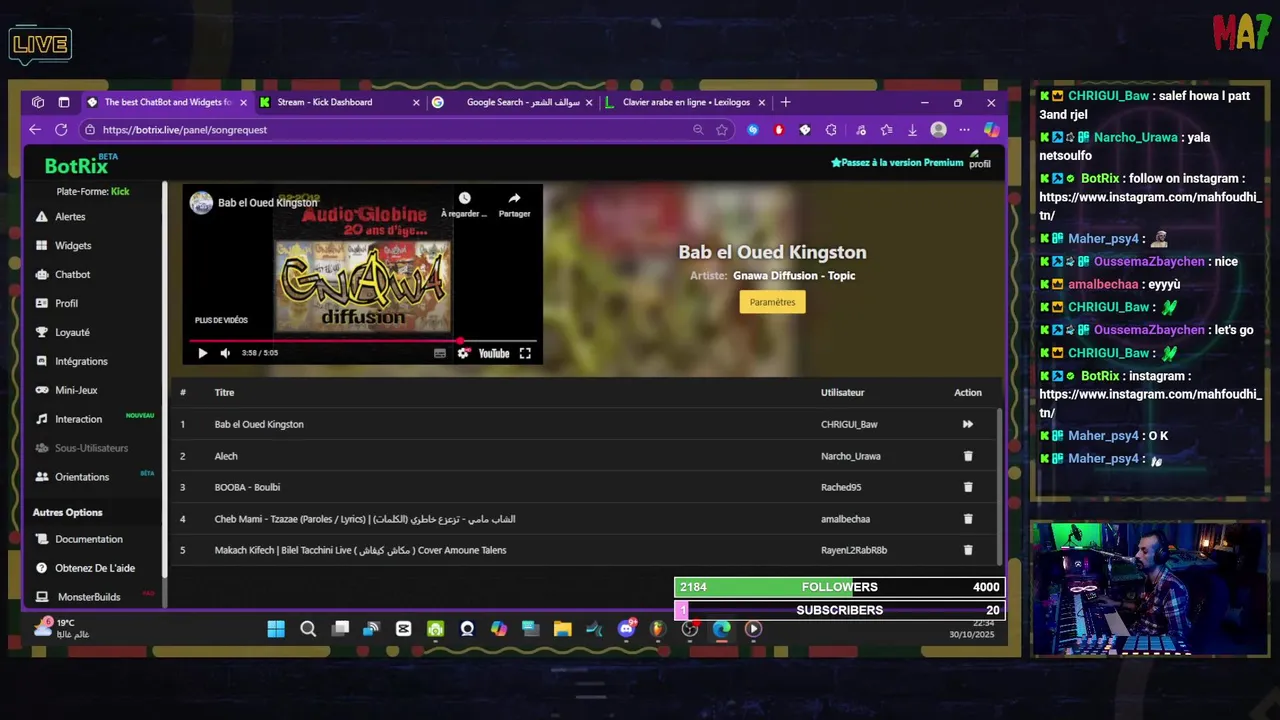Switch to Google Search tab
Viewport: 1280px width, 720px height.
pos(512,102)
